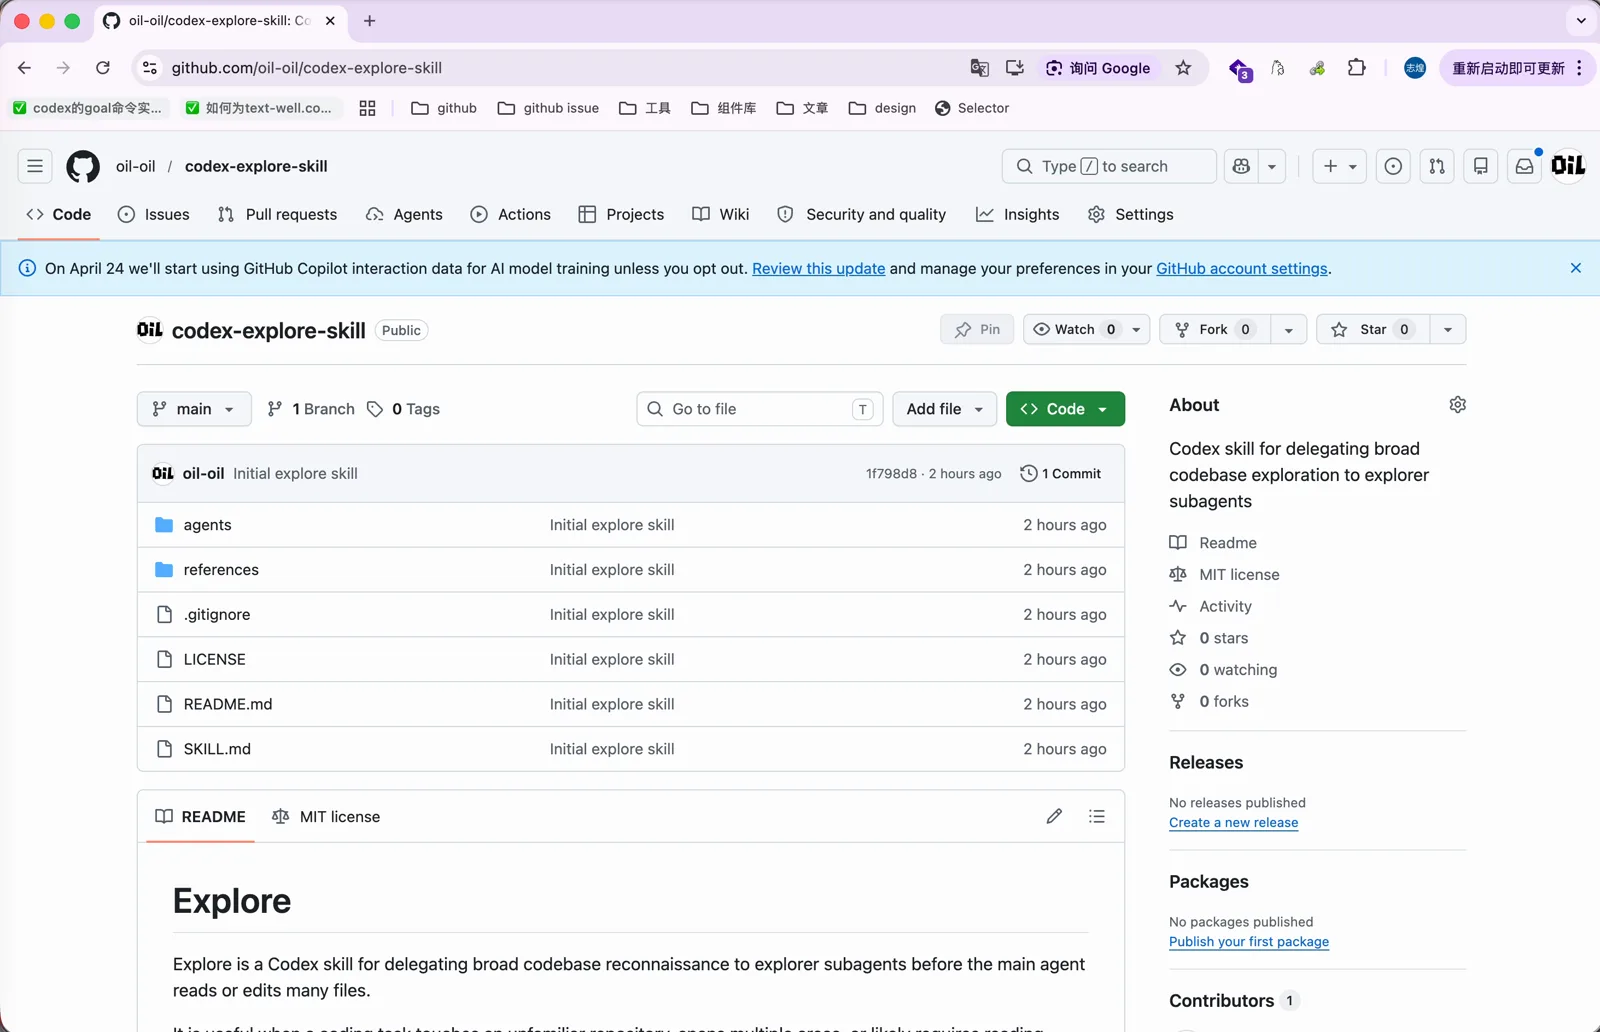Open the create new plus dropdown

pyautogui.click(x=1340, y=166)
